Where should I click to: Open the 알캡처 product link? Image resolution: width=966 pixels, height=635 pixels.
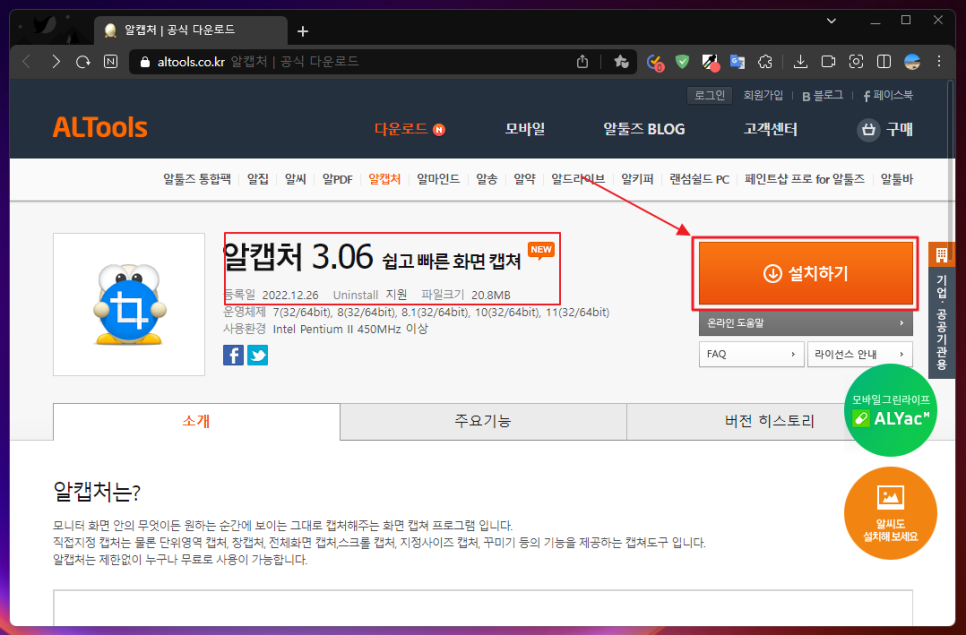tap(384, 179)
